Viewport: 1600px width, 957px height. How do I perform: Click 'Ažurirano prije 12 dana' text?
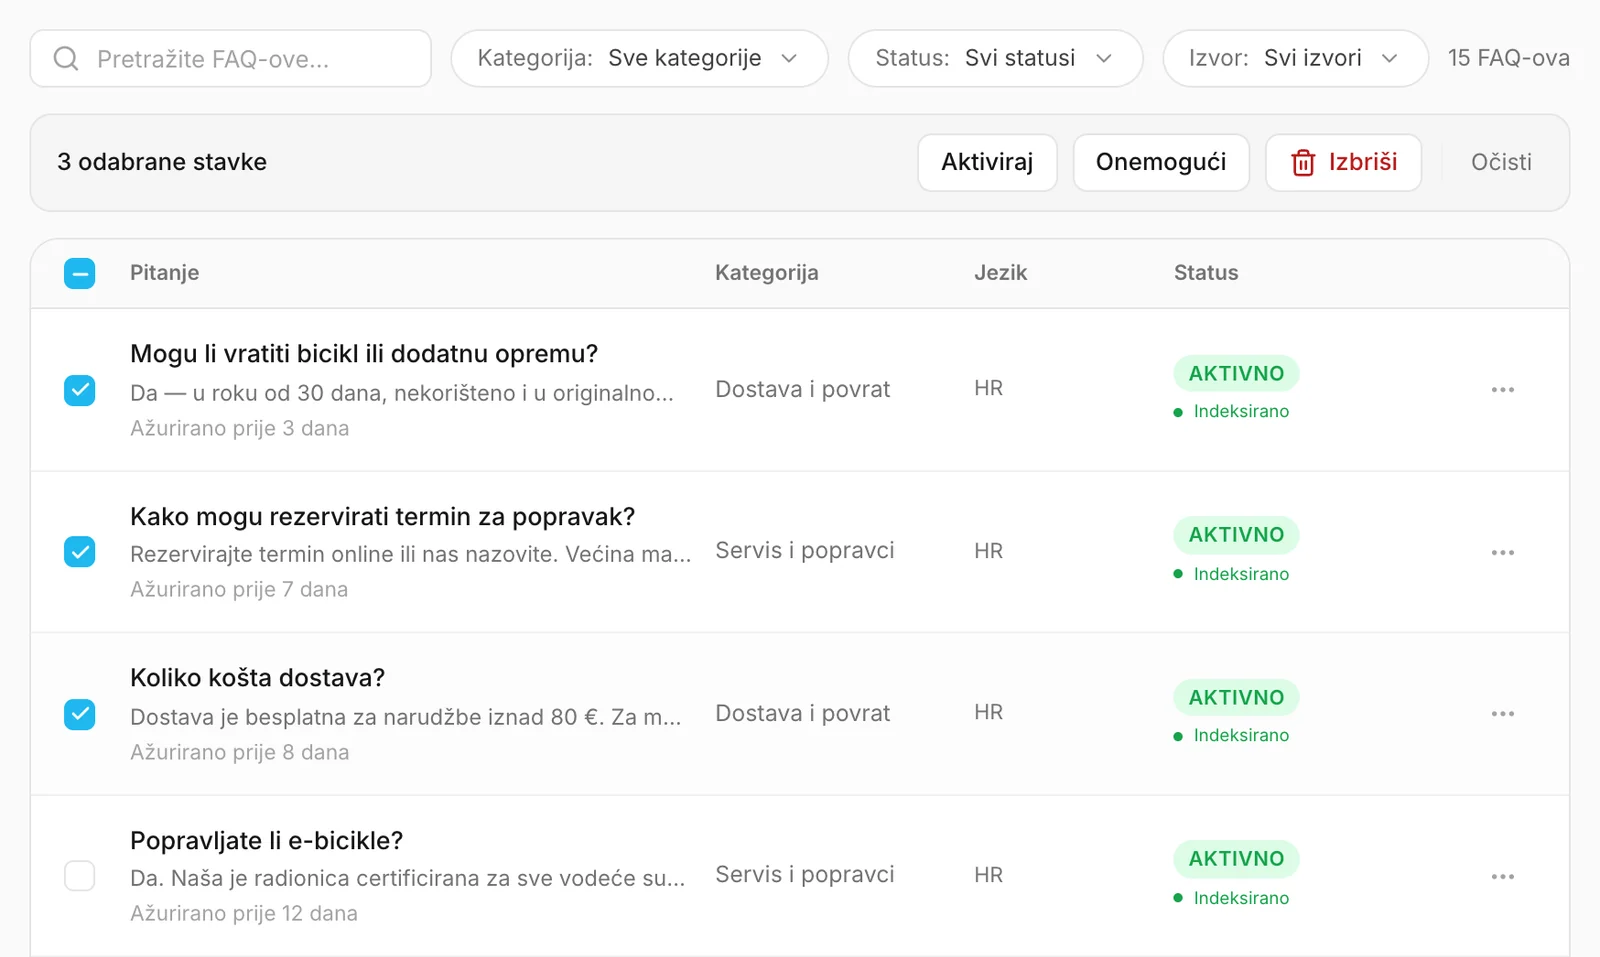point(244,913)
